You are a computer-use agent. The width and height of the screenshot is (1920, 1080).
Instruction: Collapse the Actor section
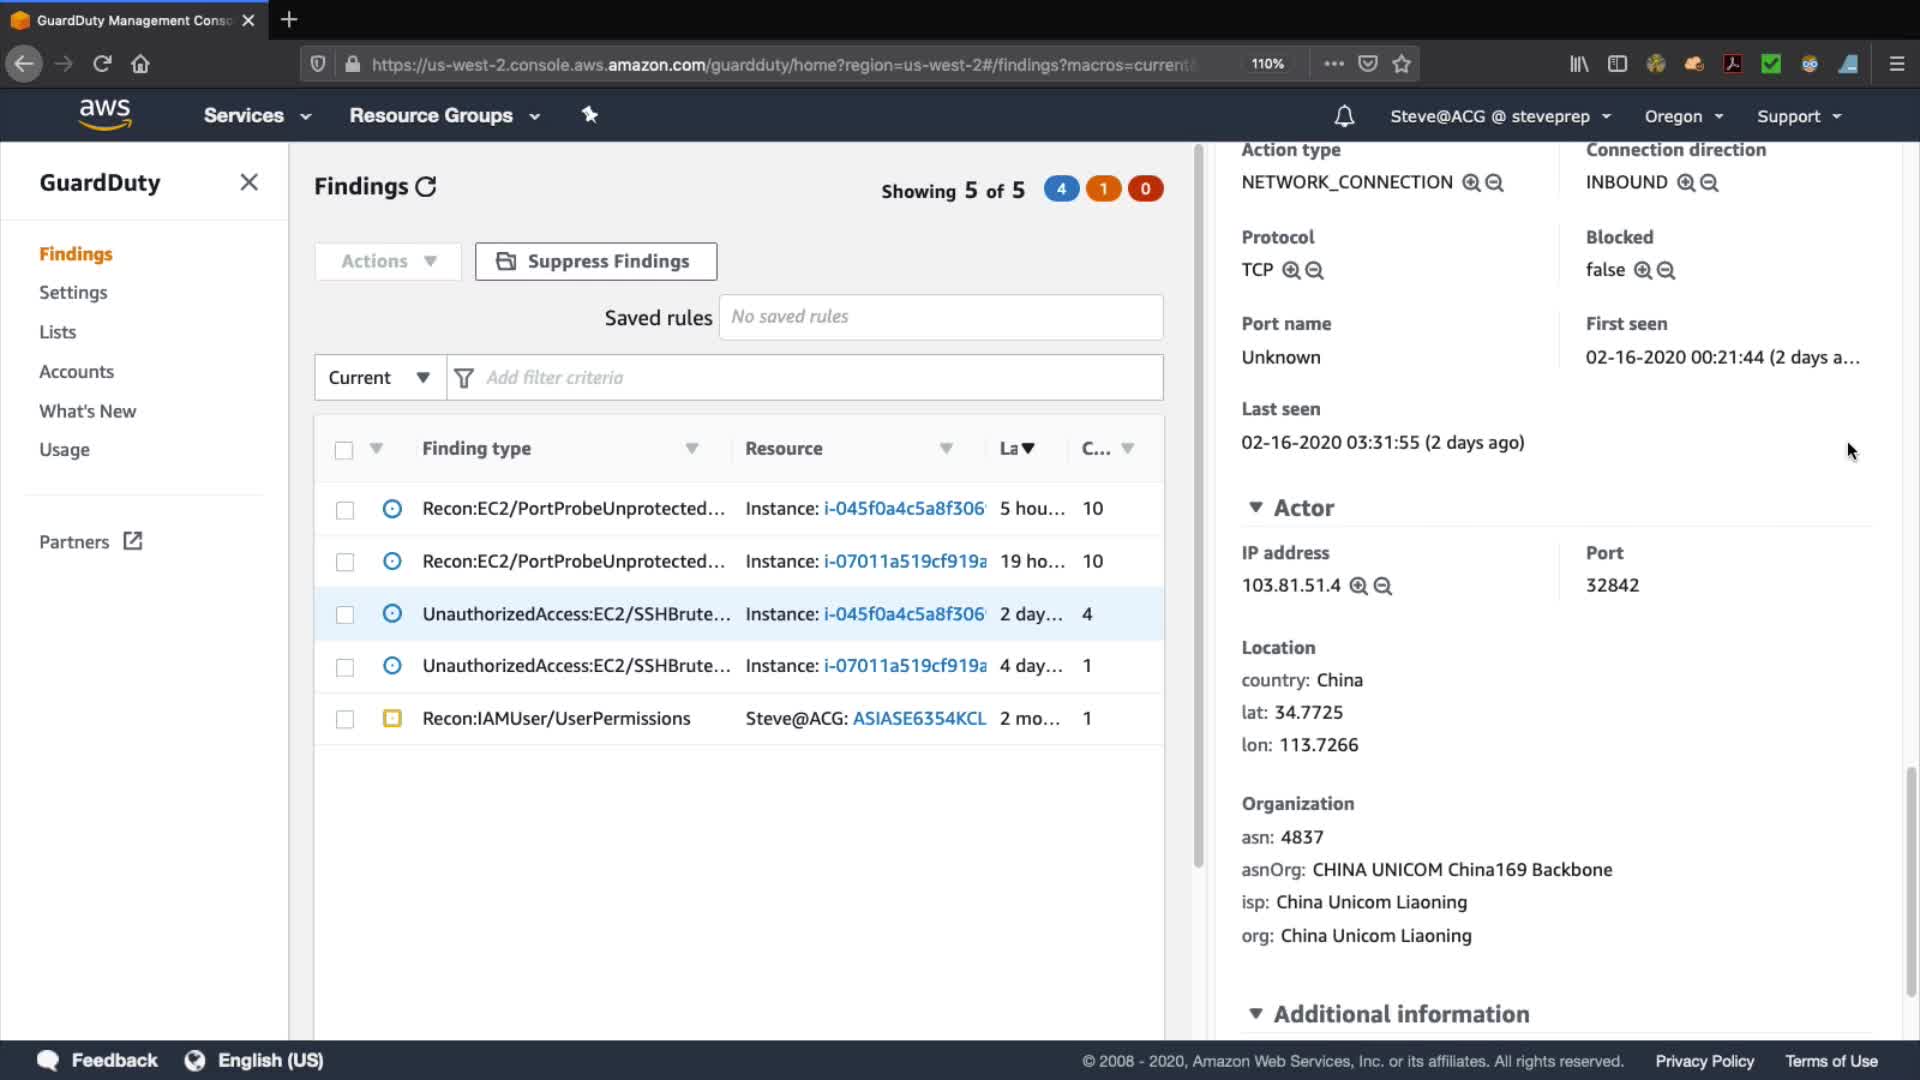(x=1256, y=508)
